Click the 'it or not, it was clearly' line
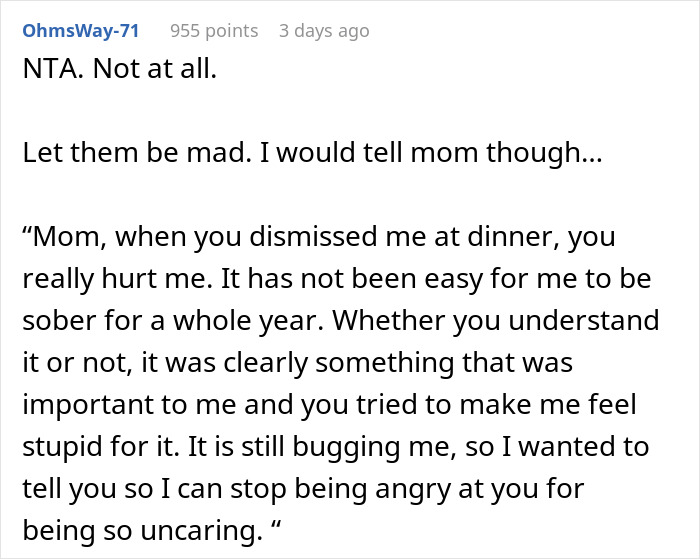Viewport: 700px width, 559px height. (x=297, y=363)
